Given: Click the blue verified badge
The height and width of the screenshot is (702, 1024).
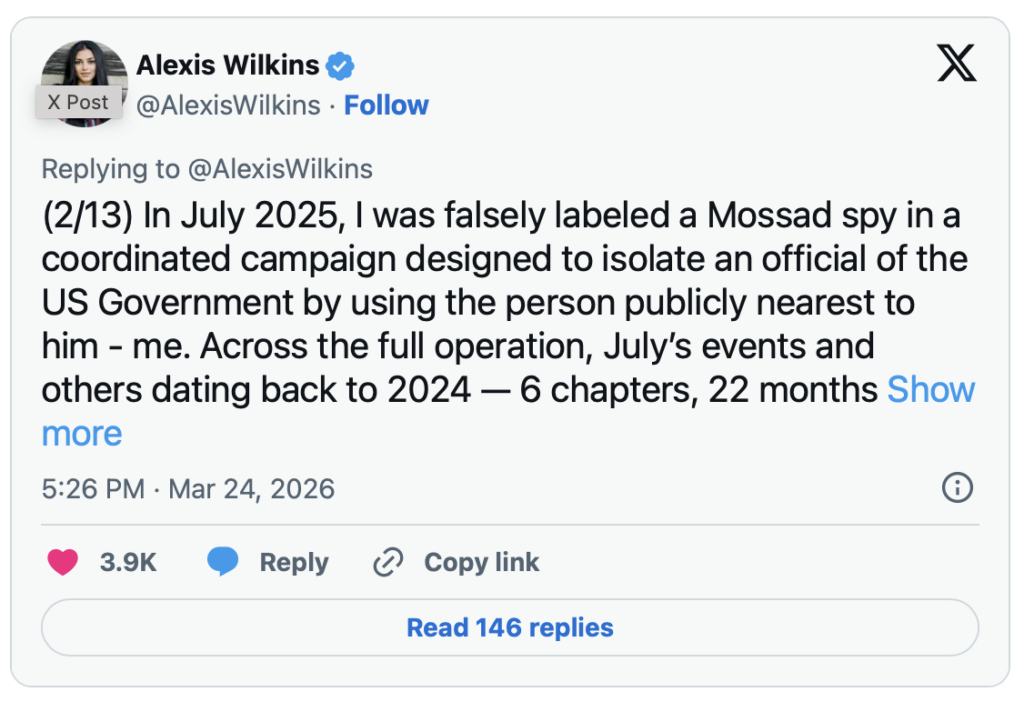Looking at the screenshot, I should click(341, 67).
